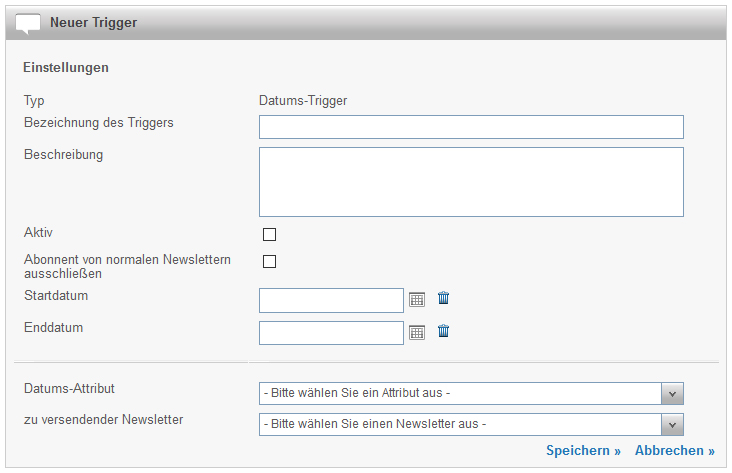Click the Aktiv label text
Screen dimensions: 732x473
(38, 232)
